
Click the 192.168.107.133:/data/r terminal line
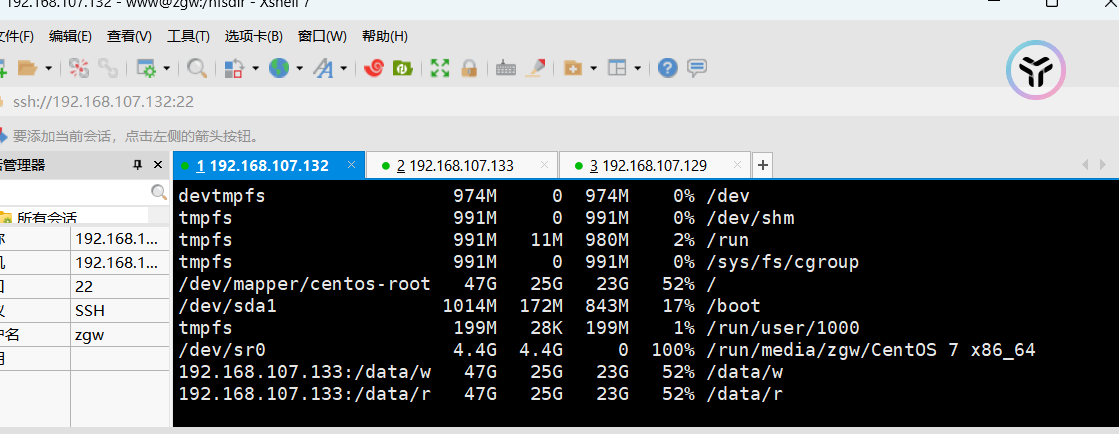[x=483, y=394]
